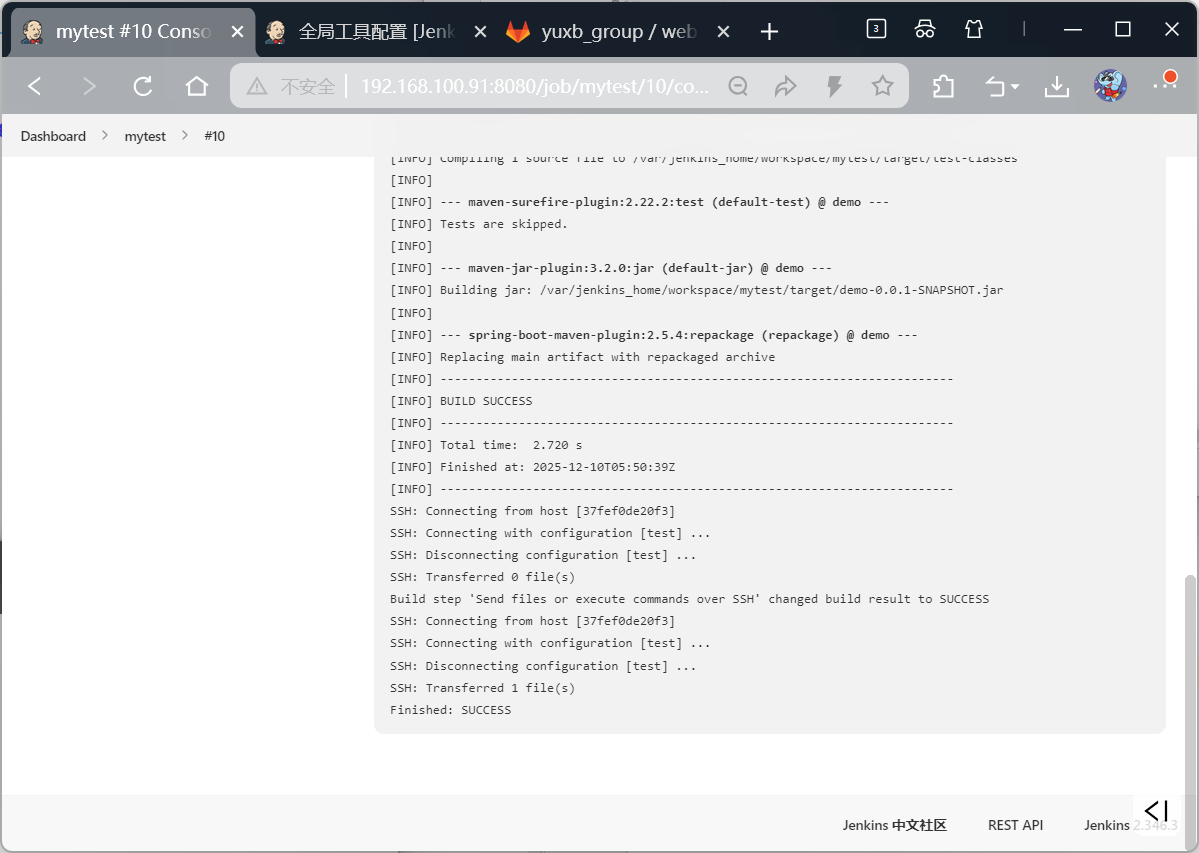Close the 全局工具配置 tab
This screenshot has width=1199, height=853.
point(480,31)
